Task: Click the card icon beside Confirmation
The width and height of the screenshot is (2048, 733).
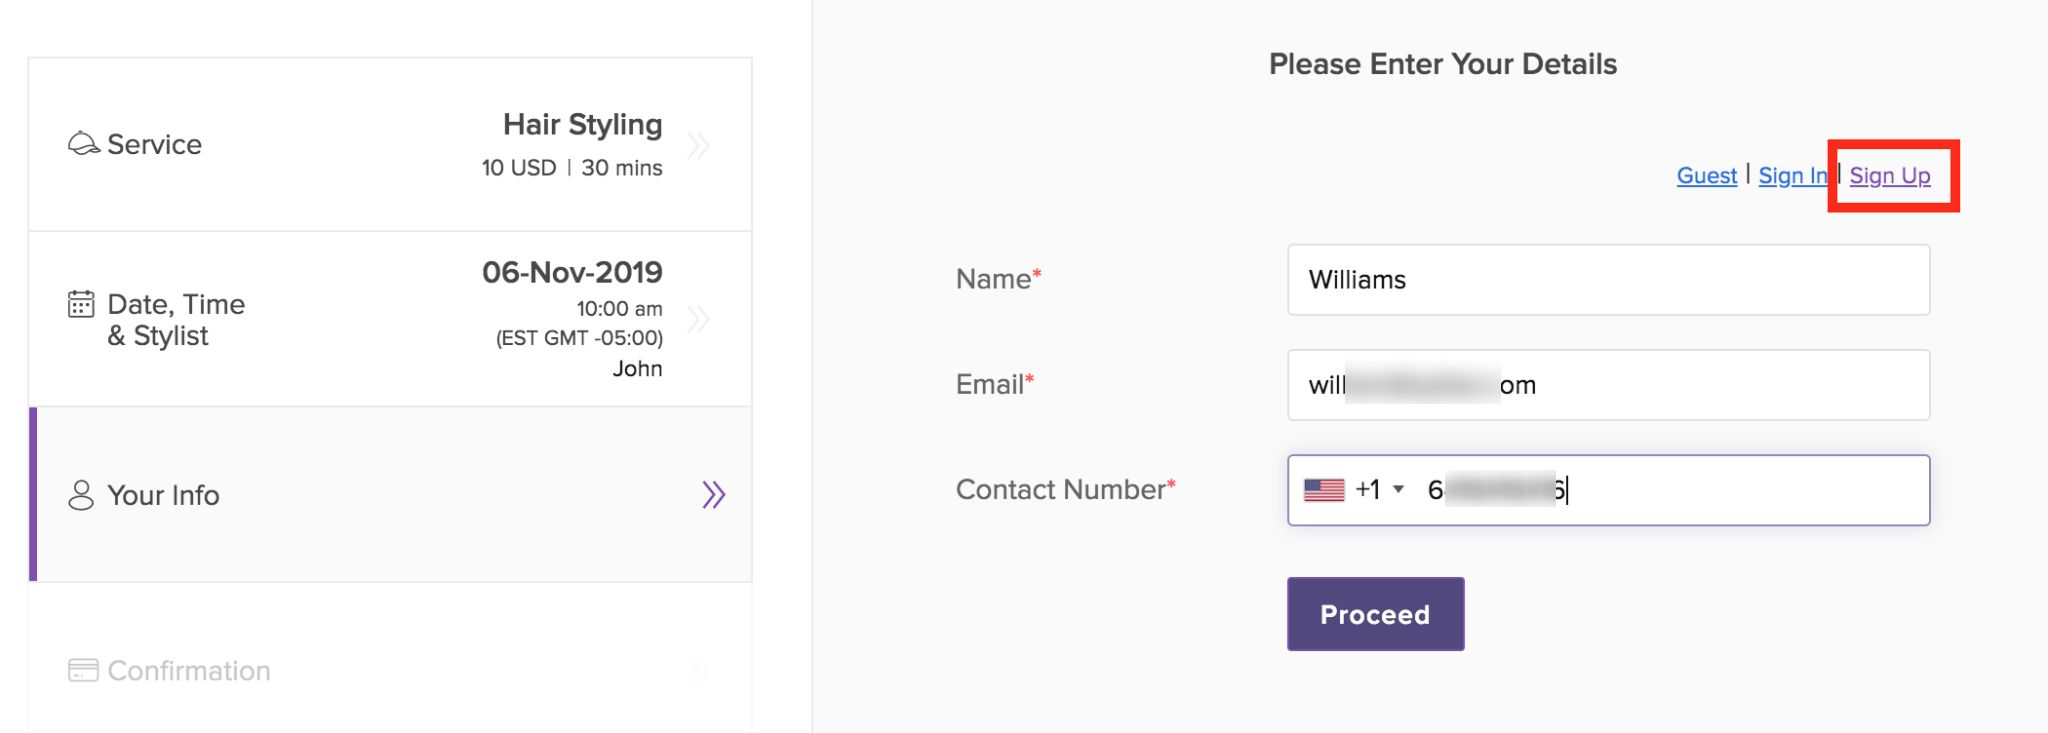Action: click(83, 670)
